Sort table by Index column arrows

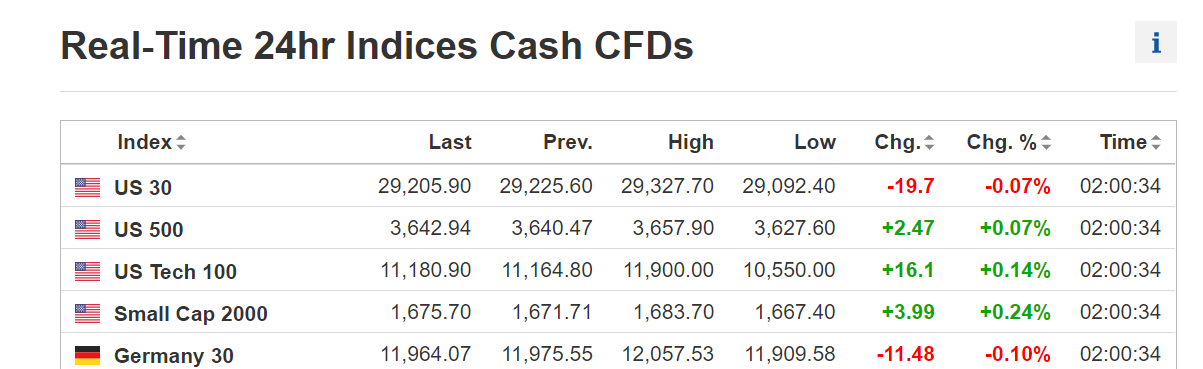181,143
